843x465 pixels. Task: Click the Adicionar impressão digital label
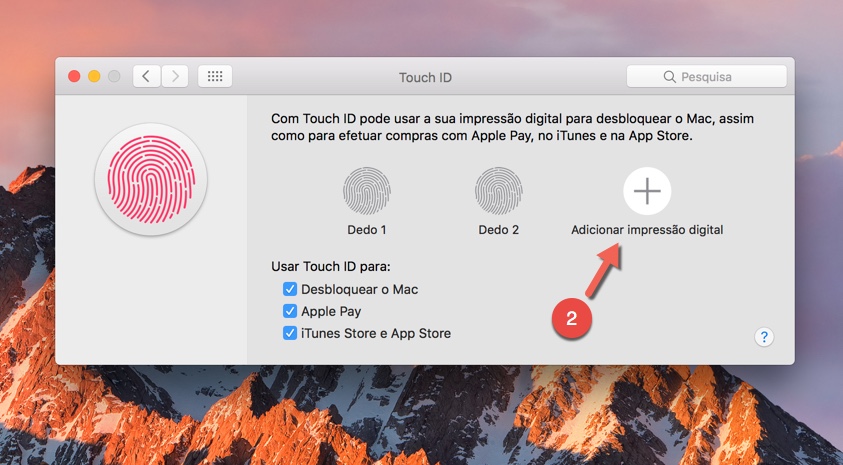point(647,230)
